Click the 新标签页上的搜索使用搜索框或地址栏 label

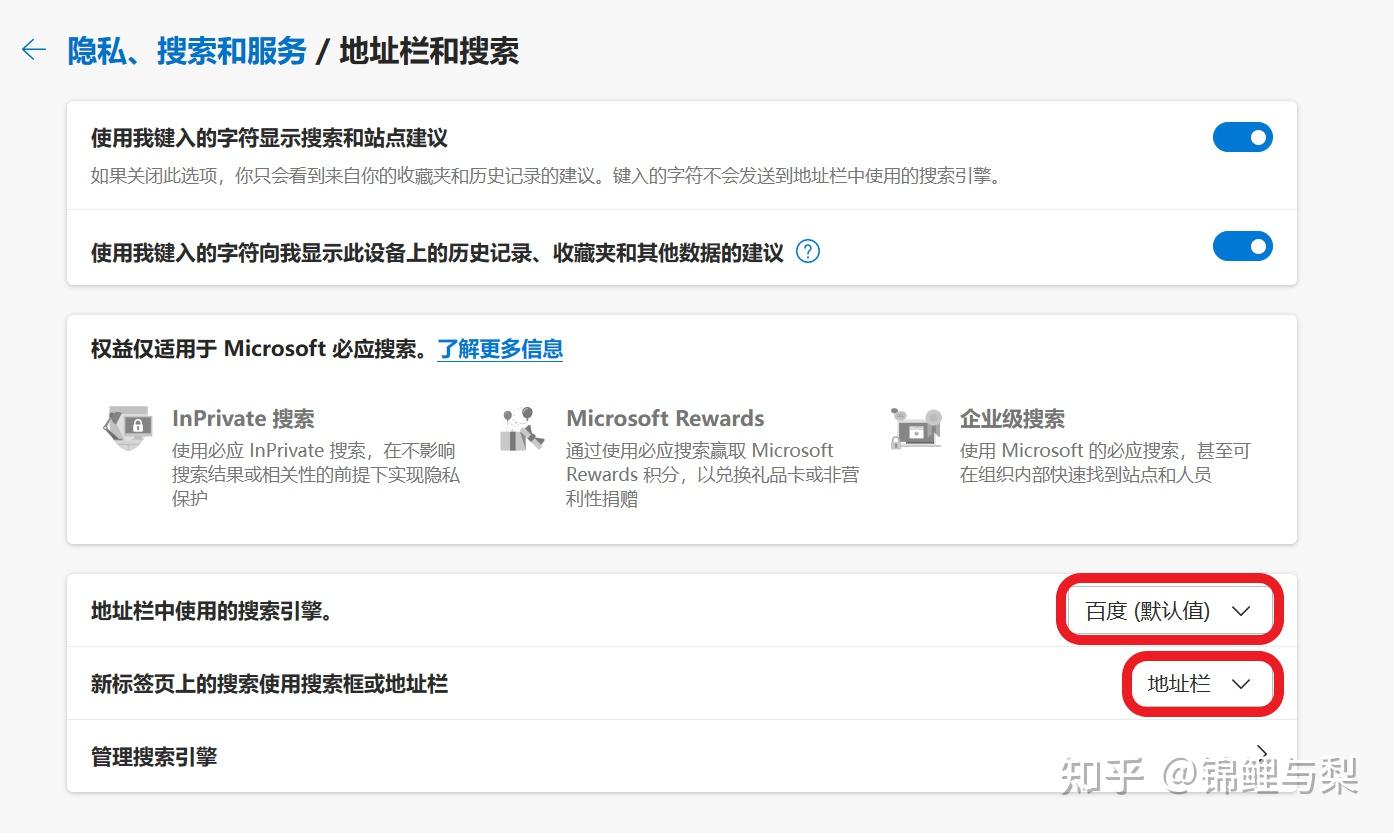[269, 684]
